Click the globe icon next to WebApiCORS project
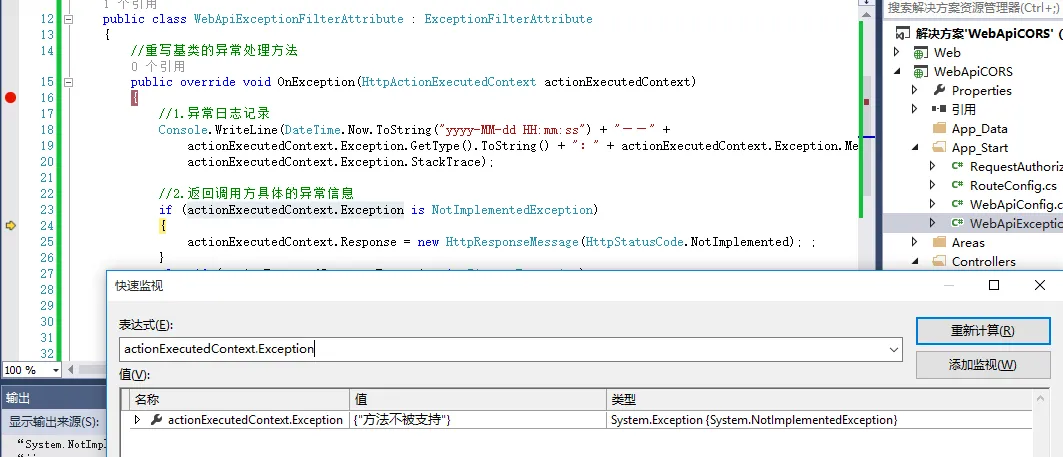Viewport: 1063px width, 457px height. coord(920,72)
